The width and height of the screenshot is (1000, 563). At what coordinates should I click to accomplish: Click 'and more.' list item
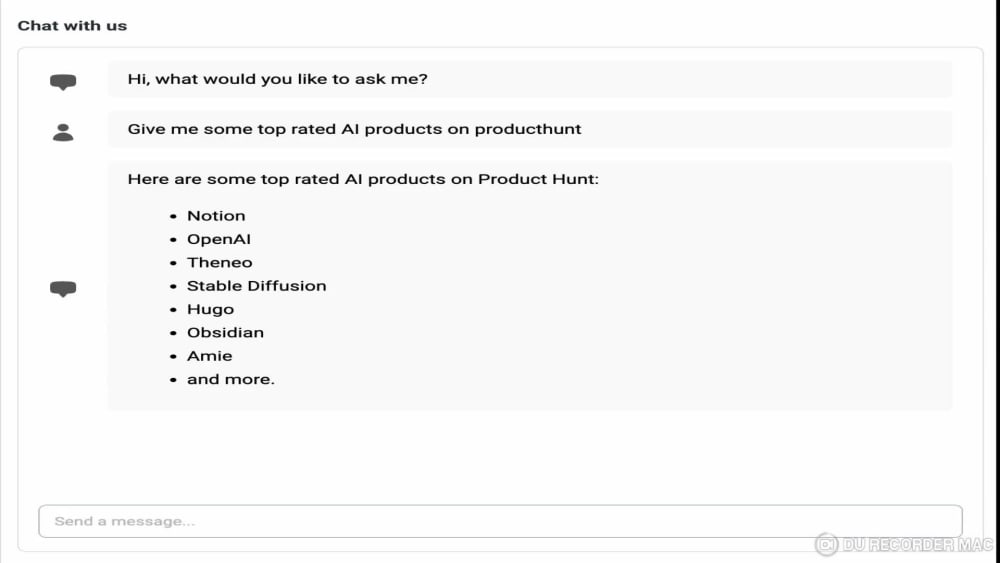(x=230, y=379)
